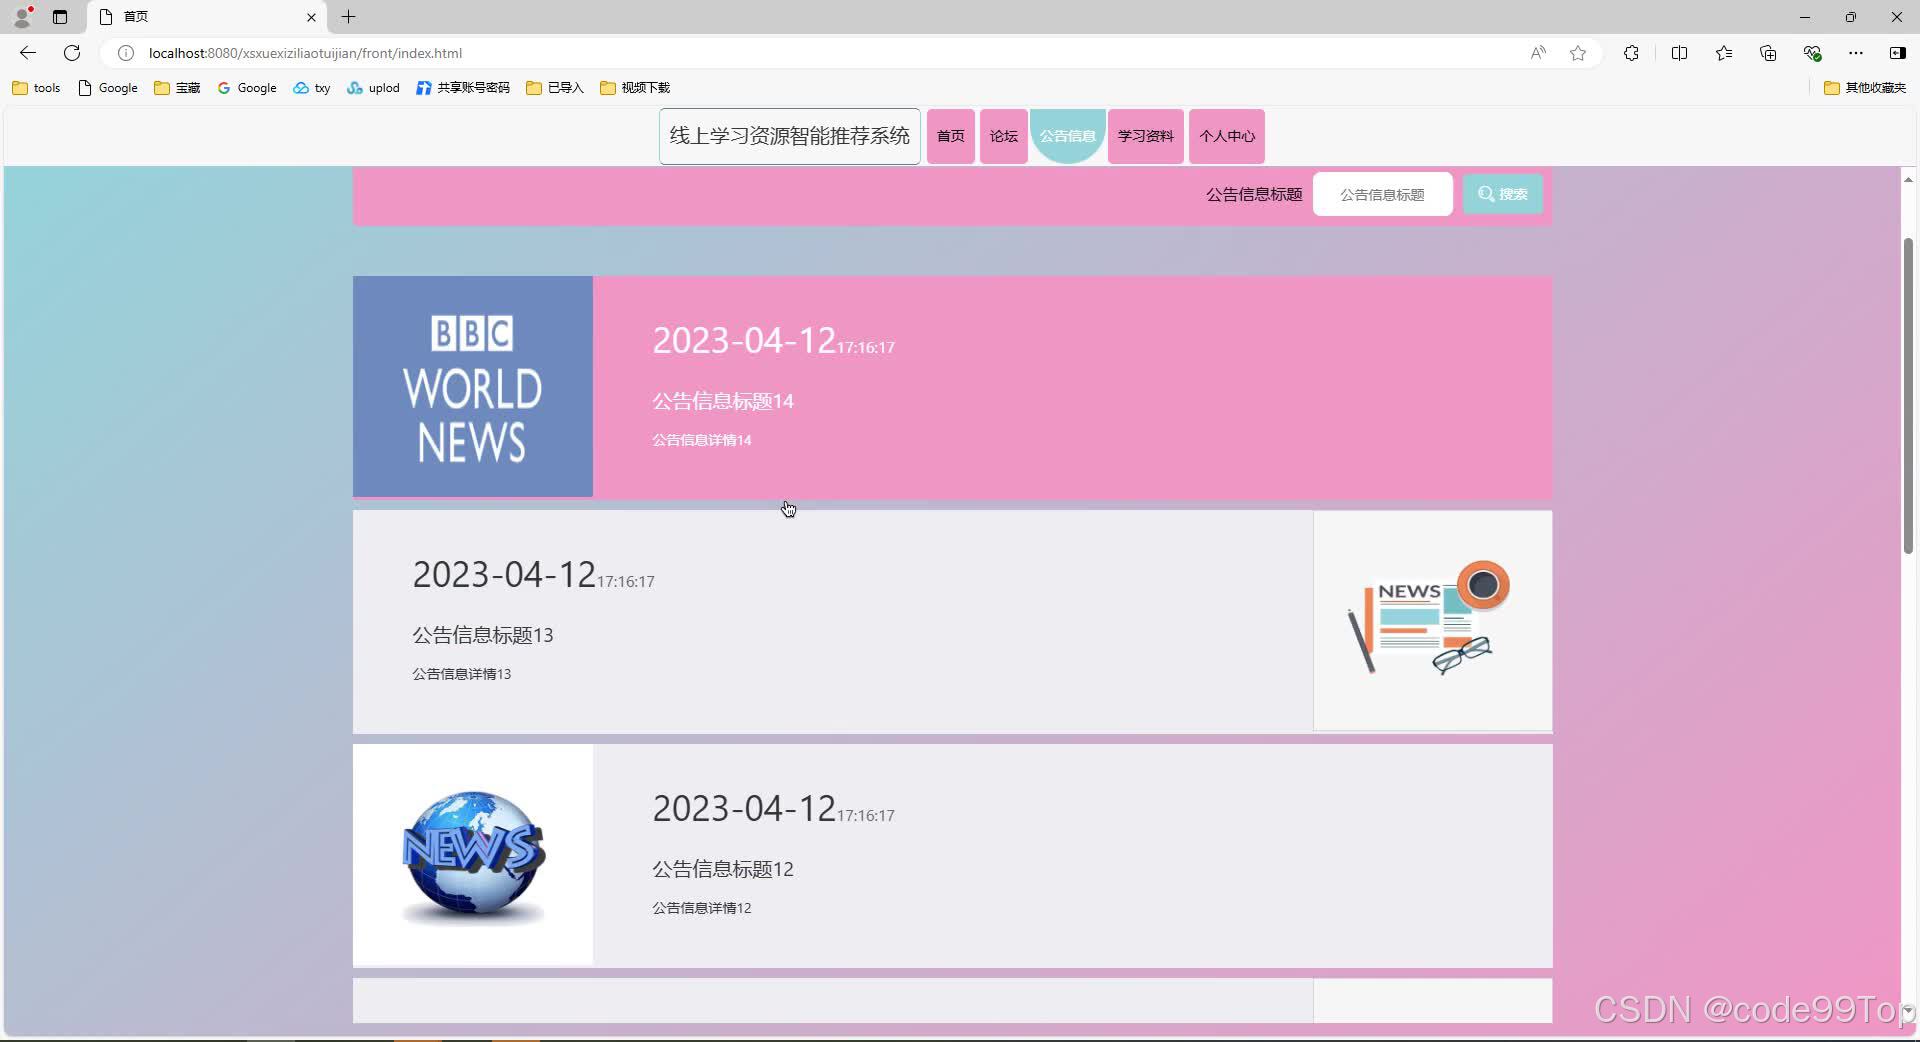The height and width of the screenshot is (1042, 1920).
Task: Expand the 宝藏 bookmarks folder
Action: (x=176, y=88)
